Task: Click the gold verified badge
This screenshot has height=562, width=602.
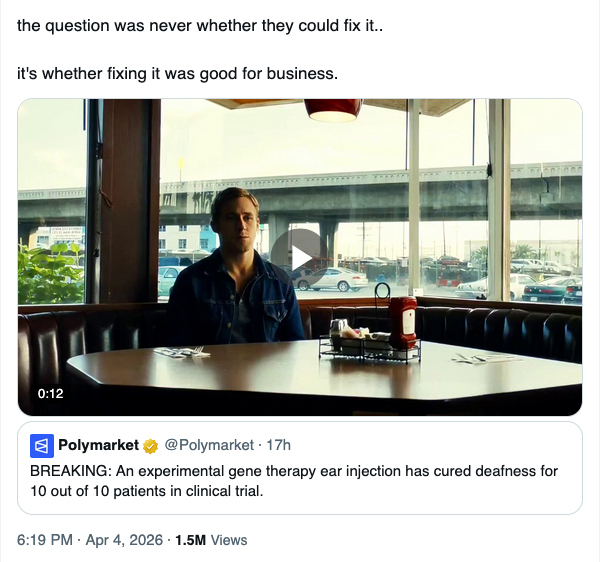Action: tap(150, 445)
